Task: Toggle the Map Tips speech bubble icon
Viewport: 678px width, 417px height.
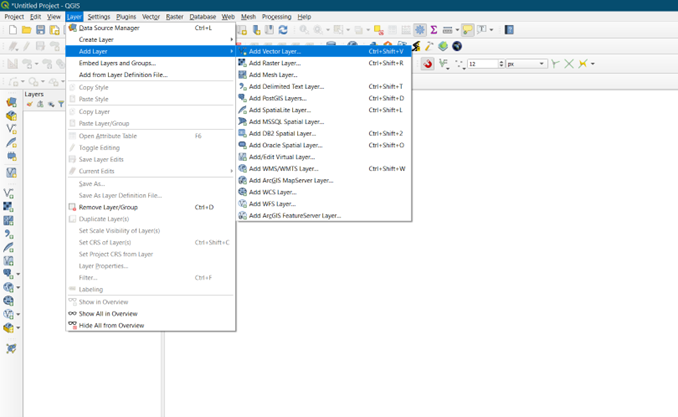Action: (x=467, y=29)
